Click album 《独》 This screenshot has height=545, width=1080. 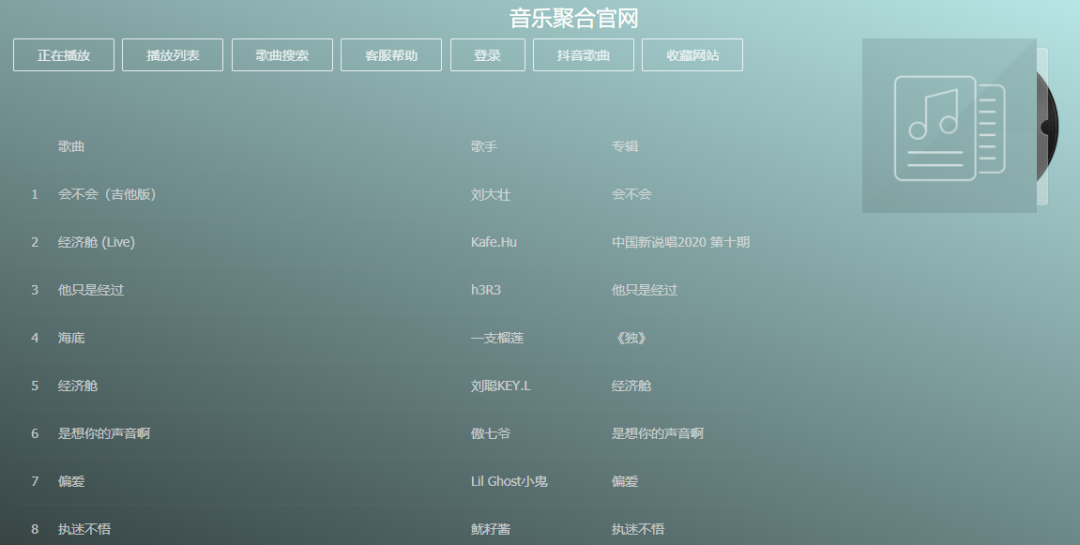pyautogui.click(x=630, y=338)
